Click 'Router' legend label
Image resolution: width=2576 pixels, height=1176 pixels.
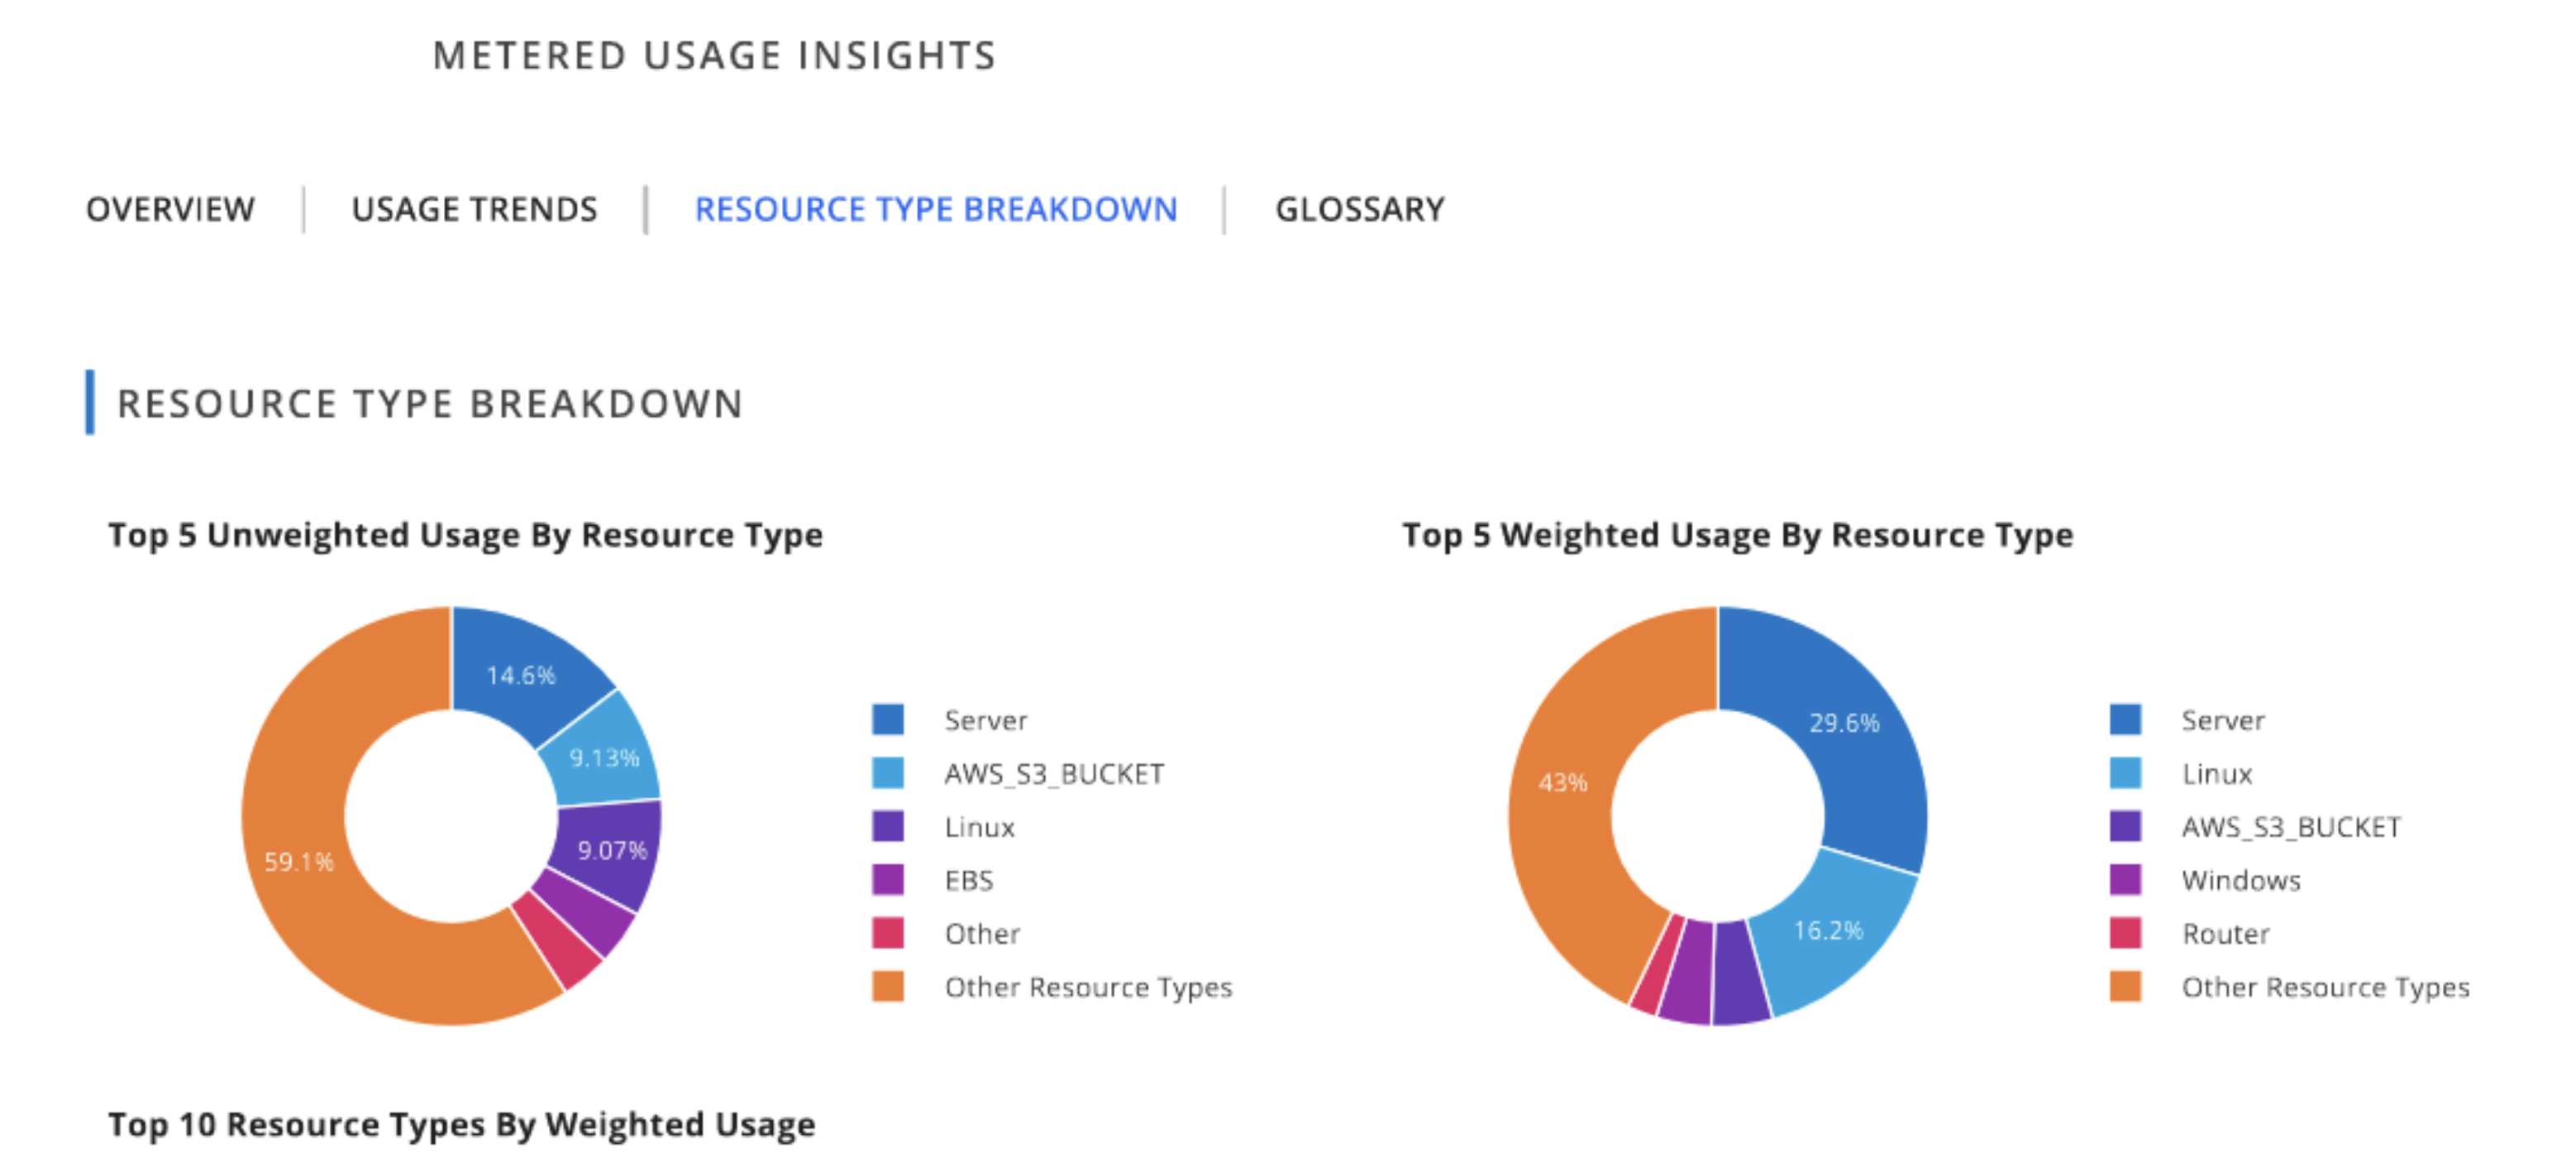[2226, 933]
